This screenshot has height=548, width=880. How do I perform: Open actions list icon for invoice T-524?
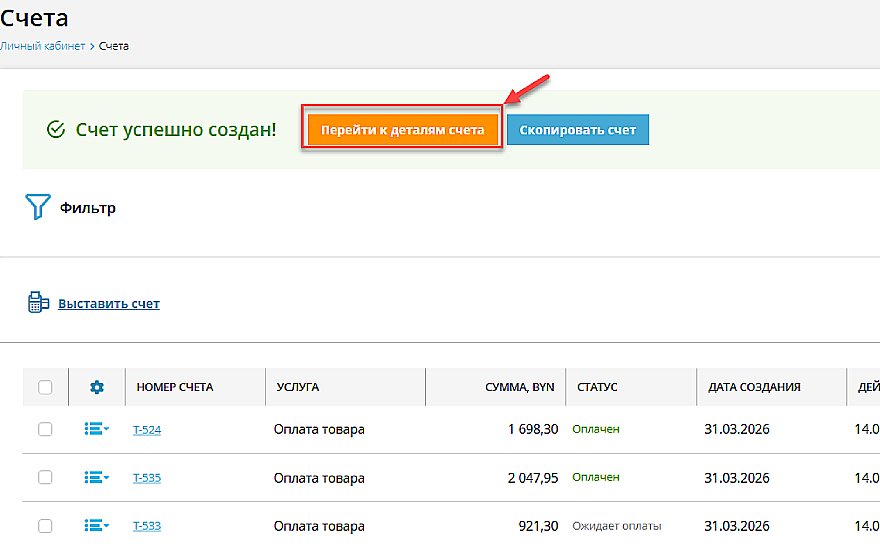click(96, 429)
